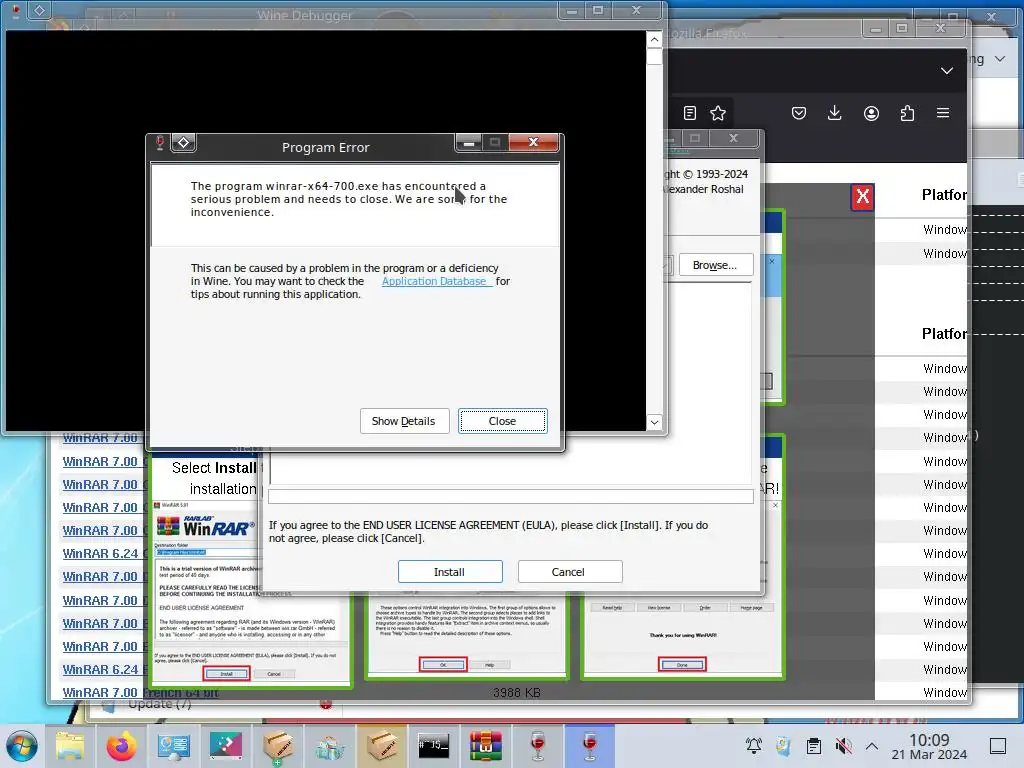Click show desktop icon at taskbar end

[x=998, y=746]
